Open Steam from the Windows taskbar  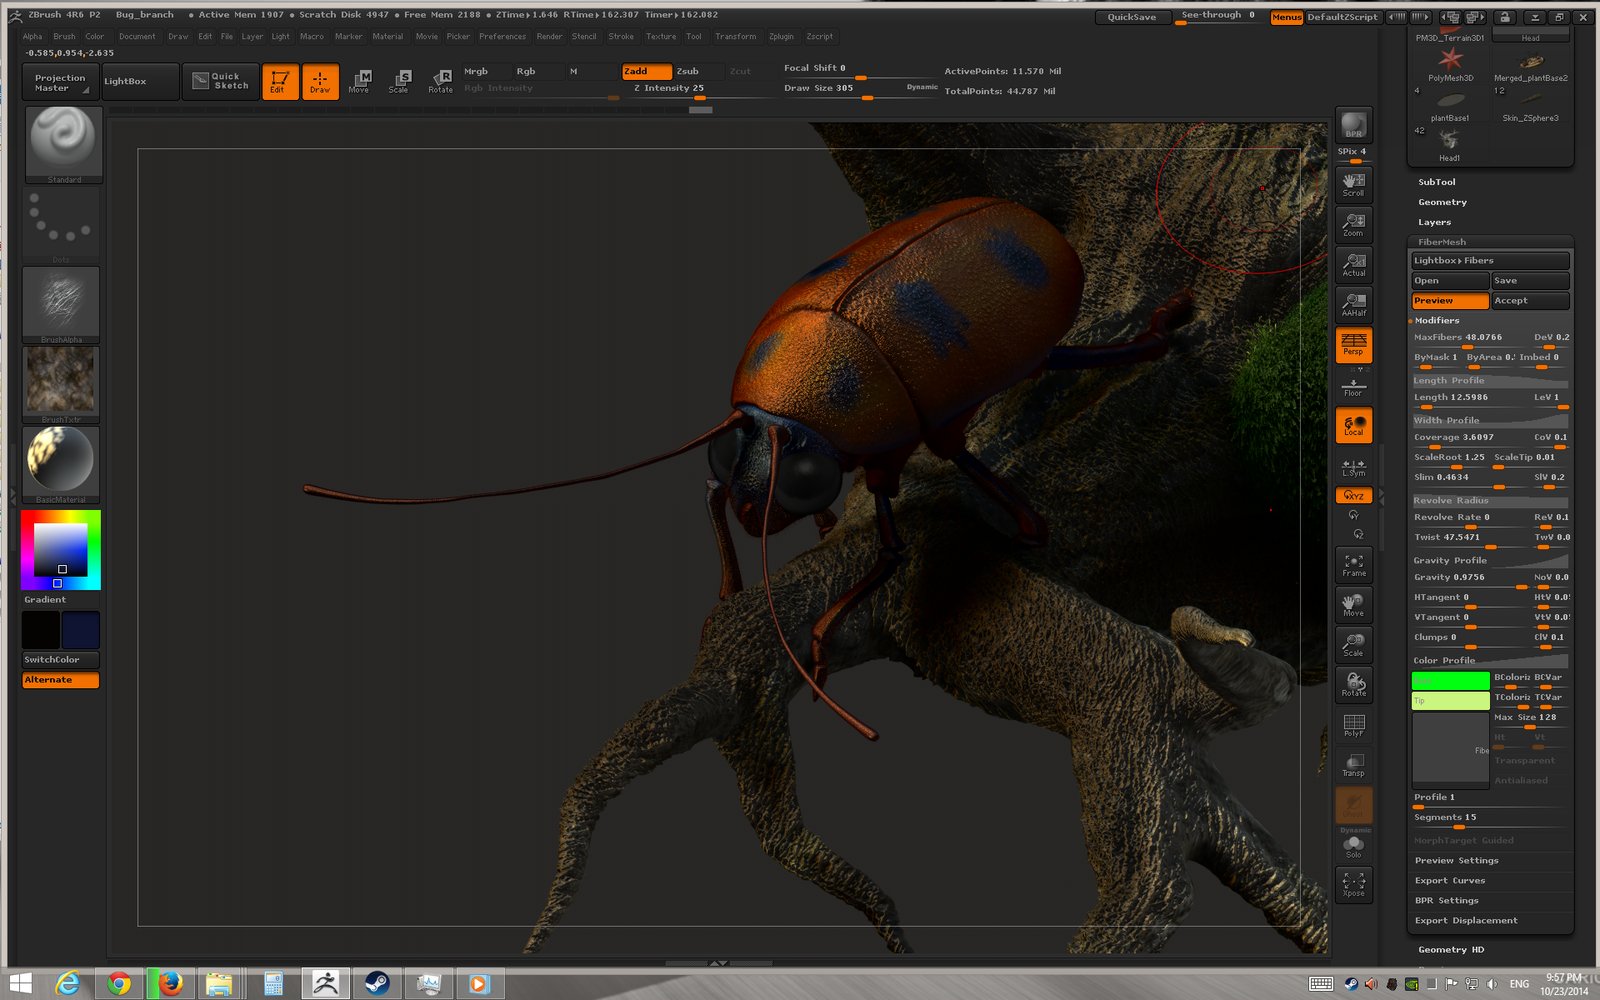[x=377, y=984]
